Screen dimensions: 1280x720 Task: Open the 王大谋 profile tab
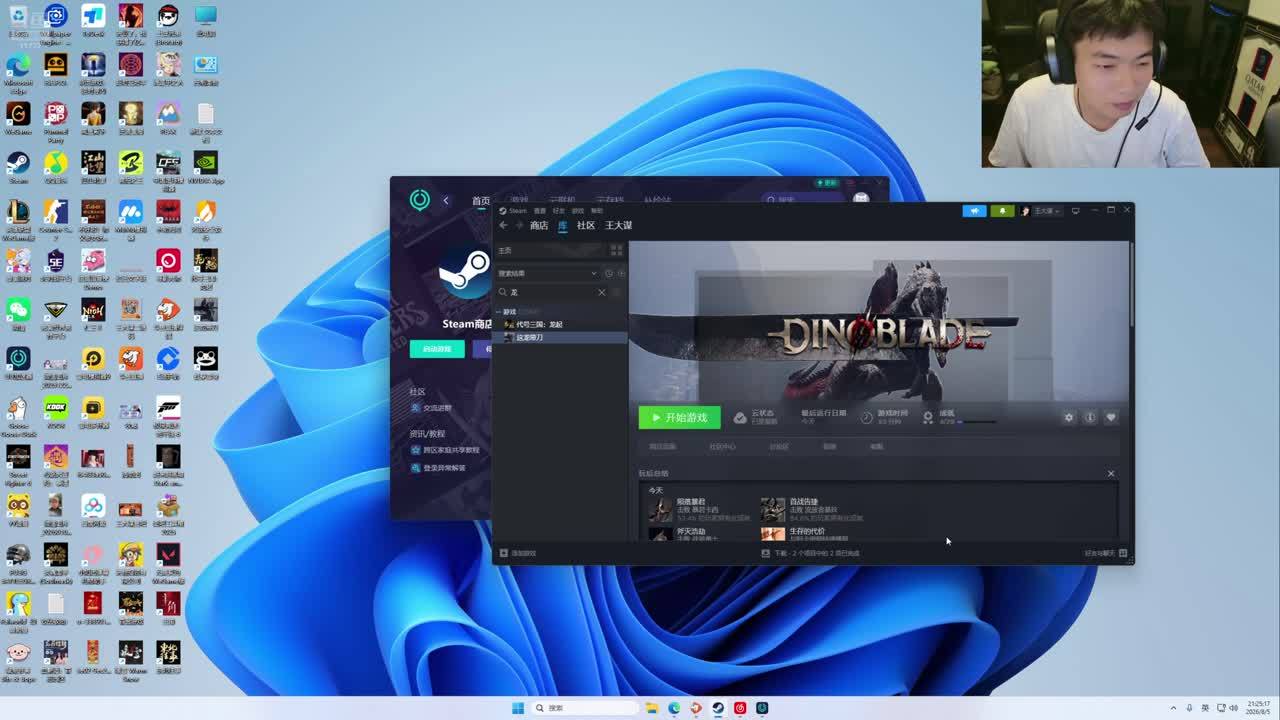618,226
